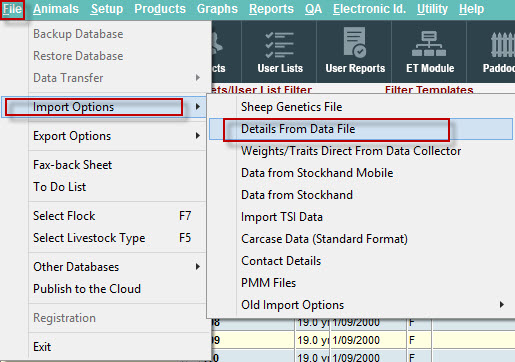Screen dimensions: 515x362
Task: Expand the Data Transfer submenu arrow
Action: [x=198, y=78]
